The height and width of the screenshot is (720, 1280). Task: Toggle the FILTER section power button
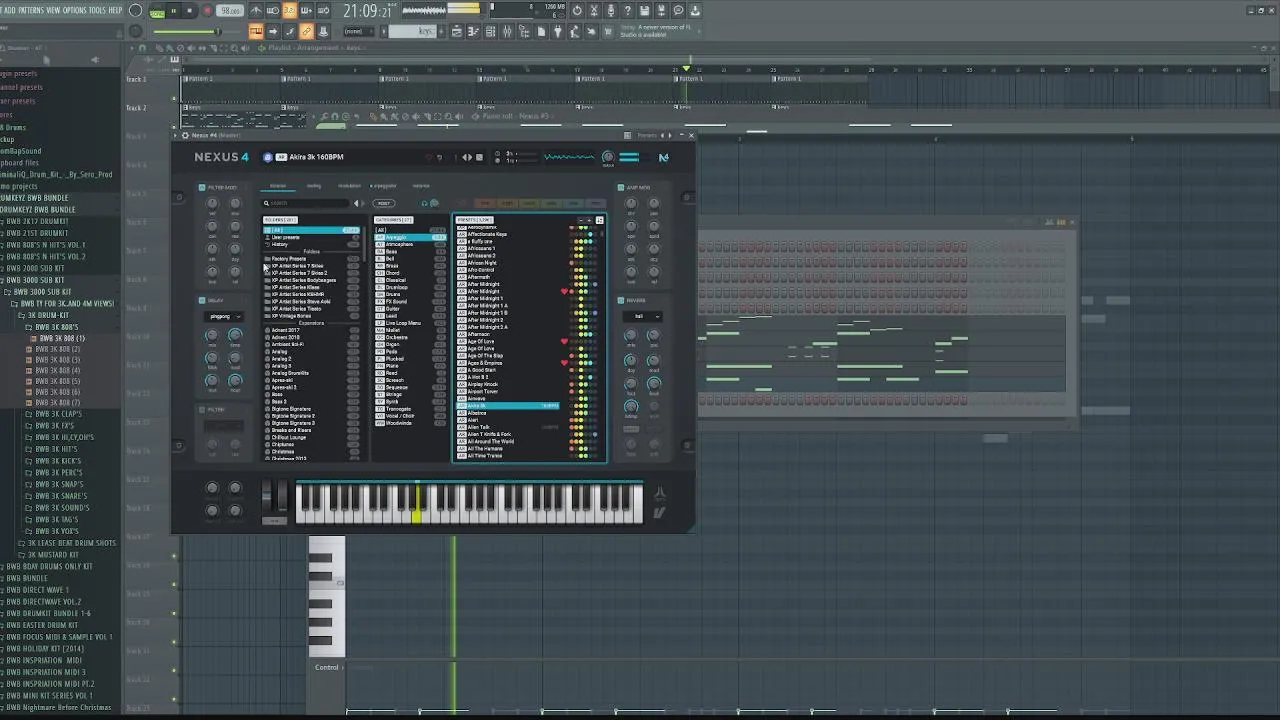(201, 410)
